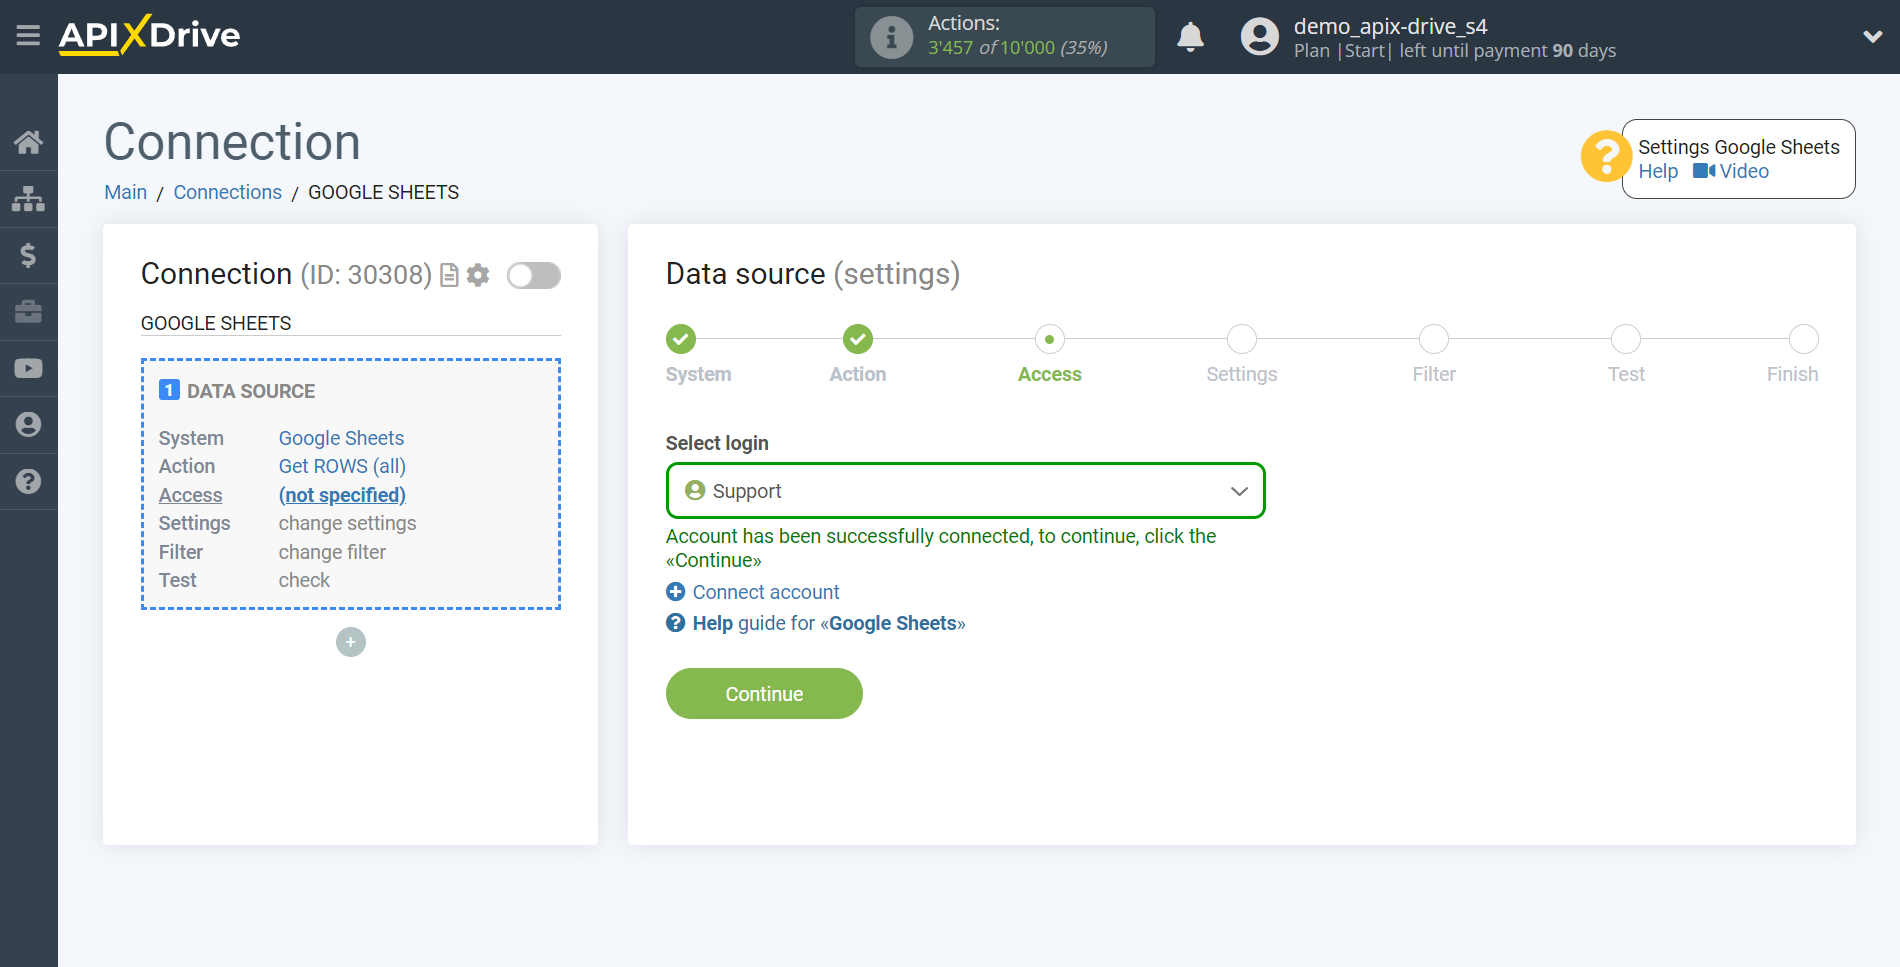Image resolution: width=1900 pixels, height=967 pixels.
Task: Go to the Connections breadcrumb
Action: pyautogui.click(x=228, y=192)
